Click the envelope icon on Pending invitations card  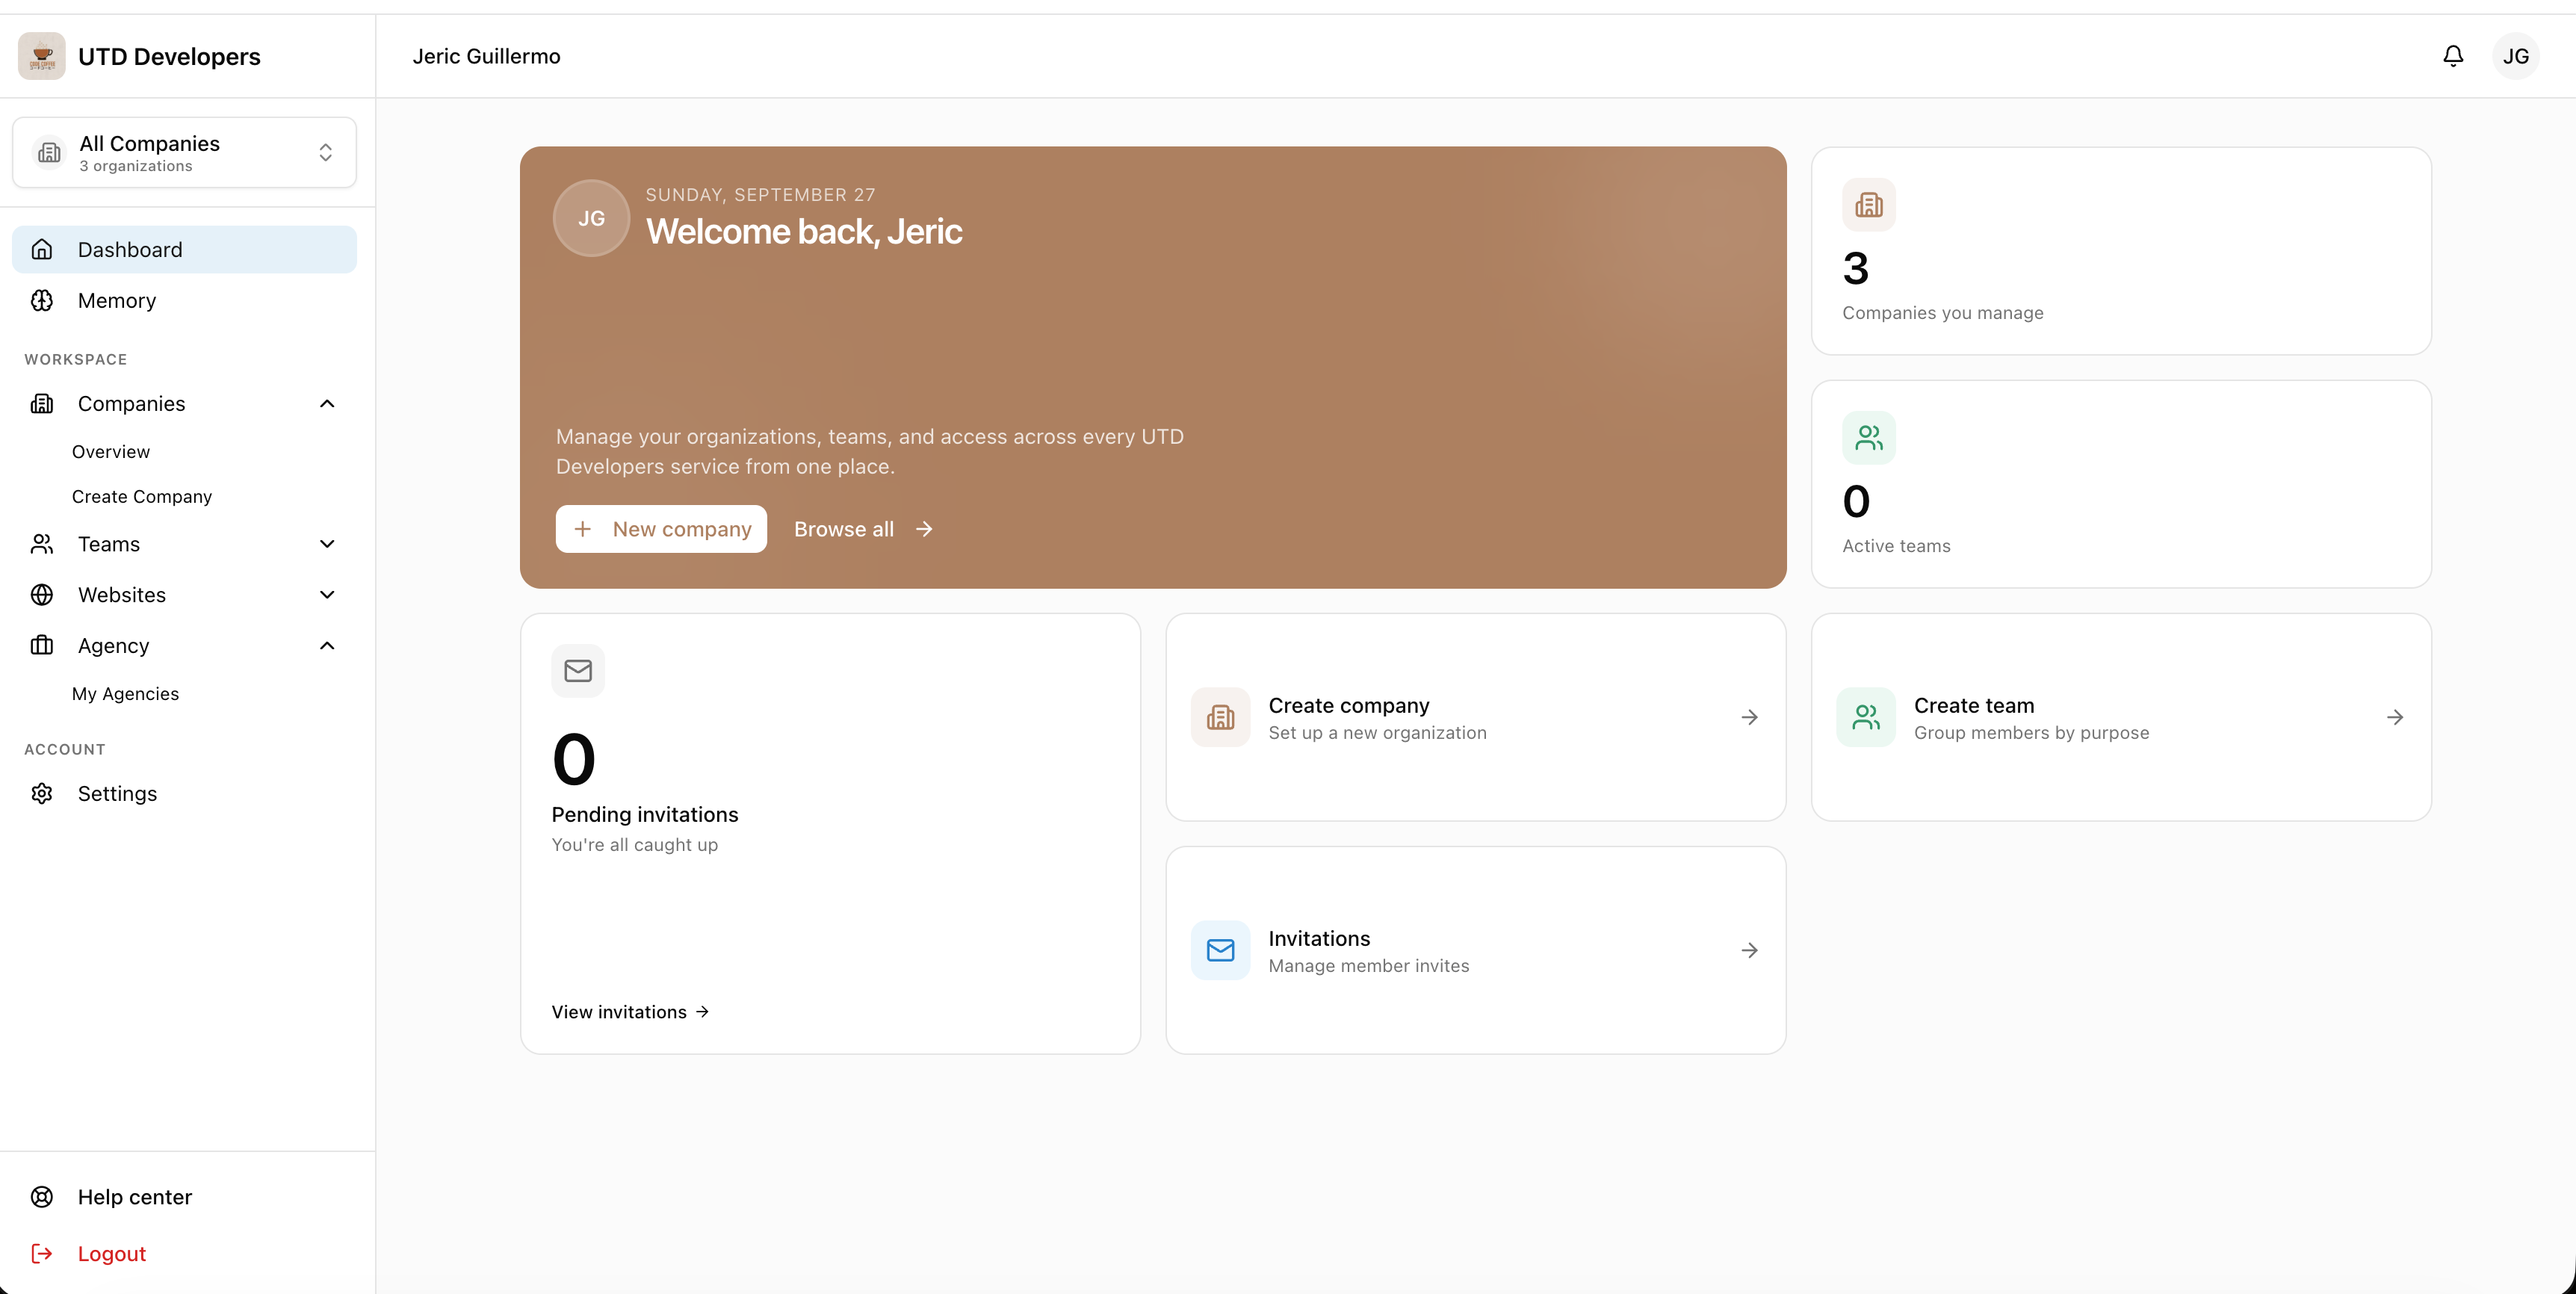point(578,670)
